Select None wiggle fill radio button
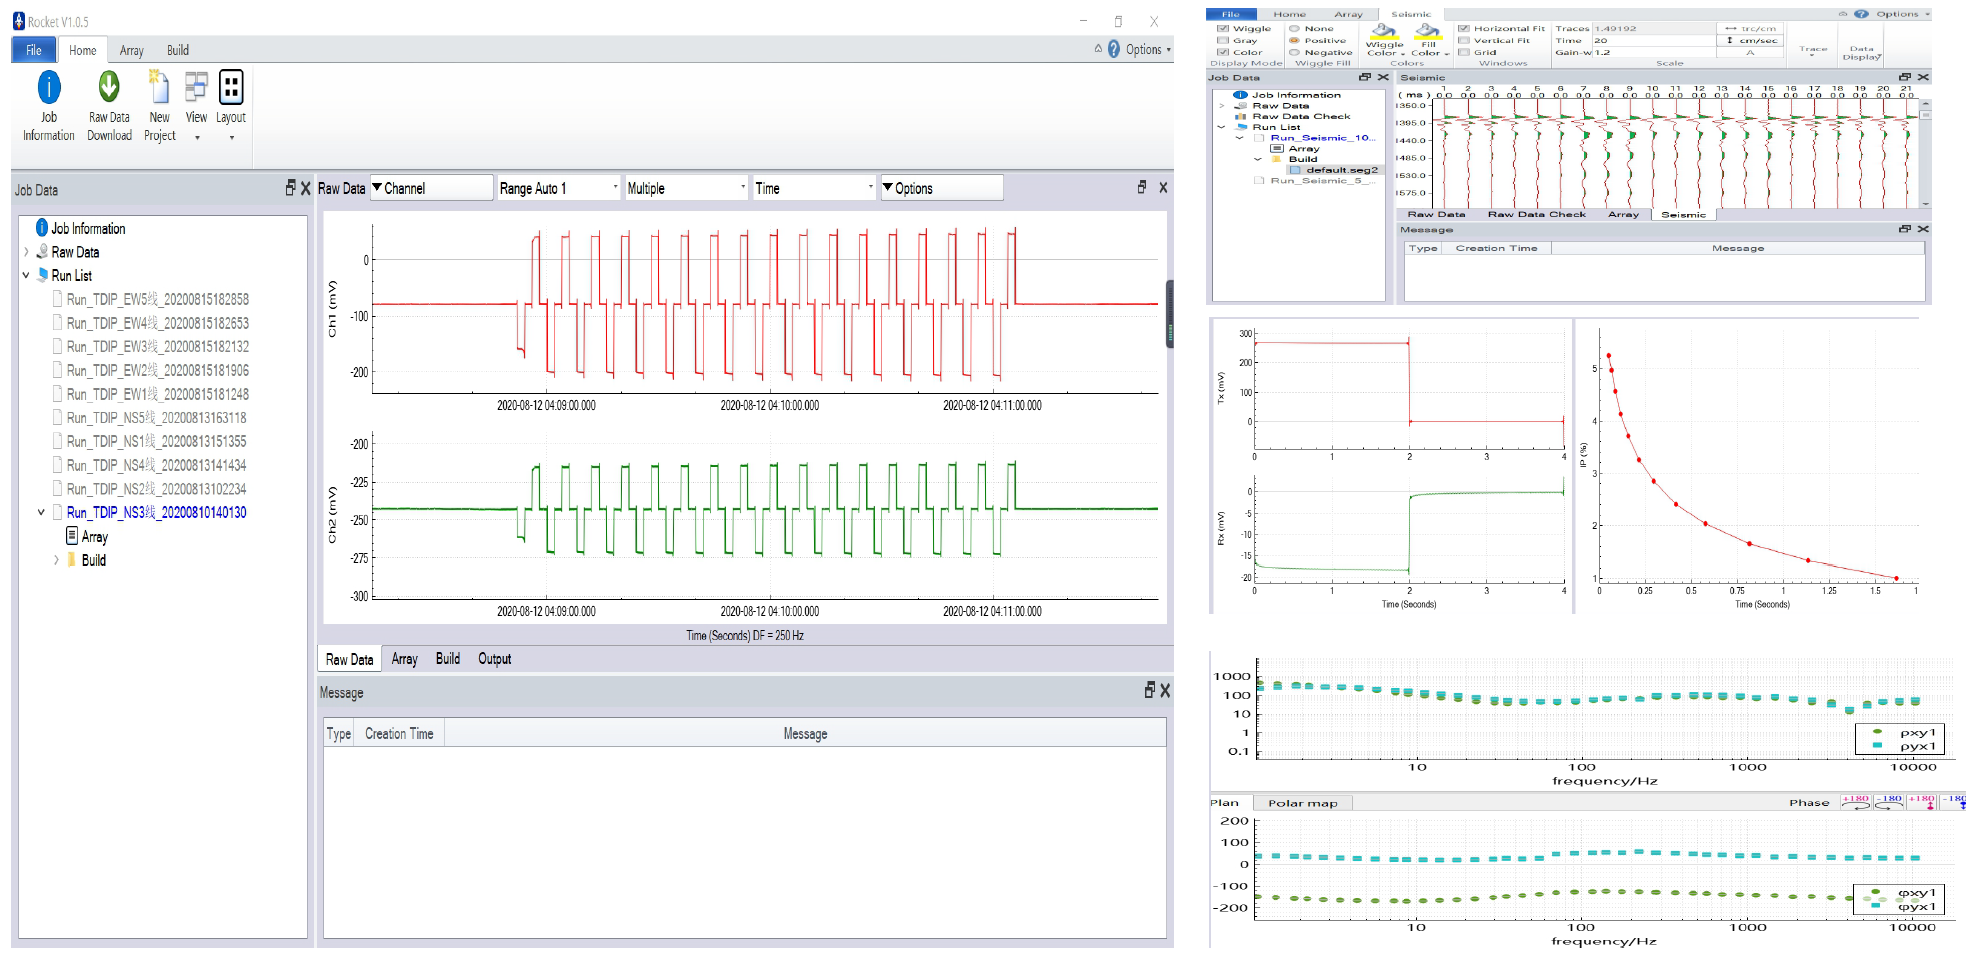The height and width of the screenshot is (955, 1975). click(x=1294, y=29)
